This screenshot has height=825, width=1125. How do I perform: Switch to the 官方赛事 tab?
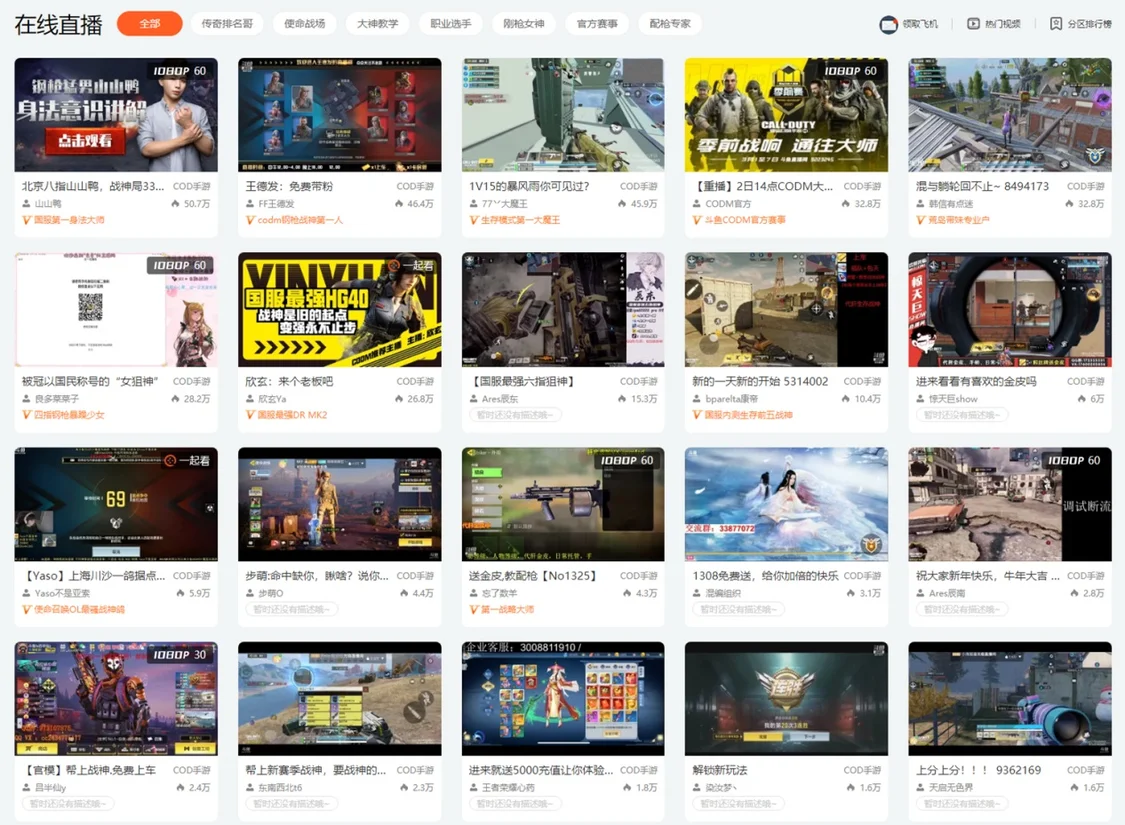[x=597, y=24]
